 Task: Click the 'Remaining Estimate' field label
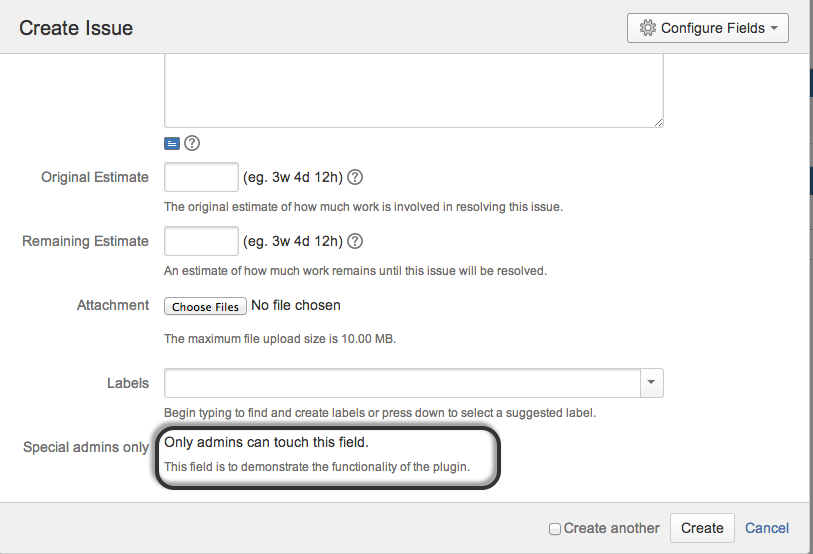point(85,241)
